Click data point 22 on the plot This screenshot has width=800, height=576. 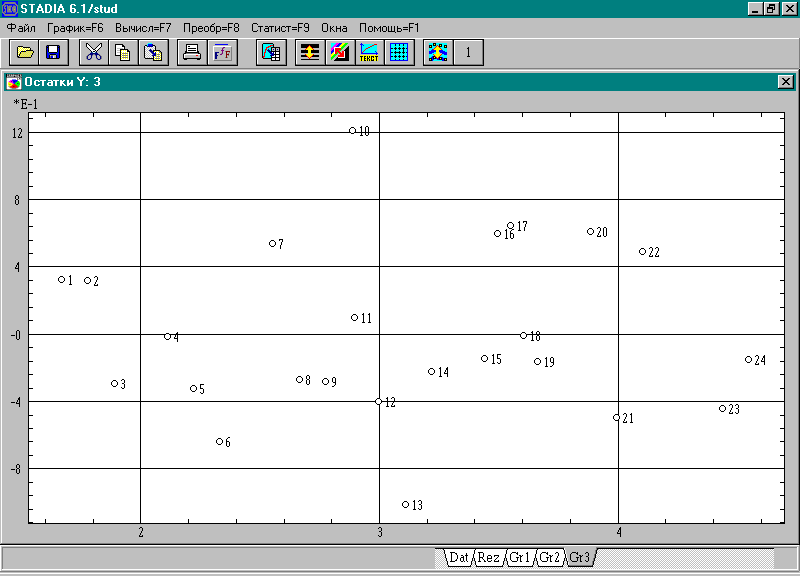point(643,252)
